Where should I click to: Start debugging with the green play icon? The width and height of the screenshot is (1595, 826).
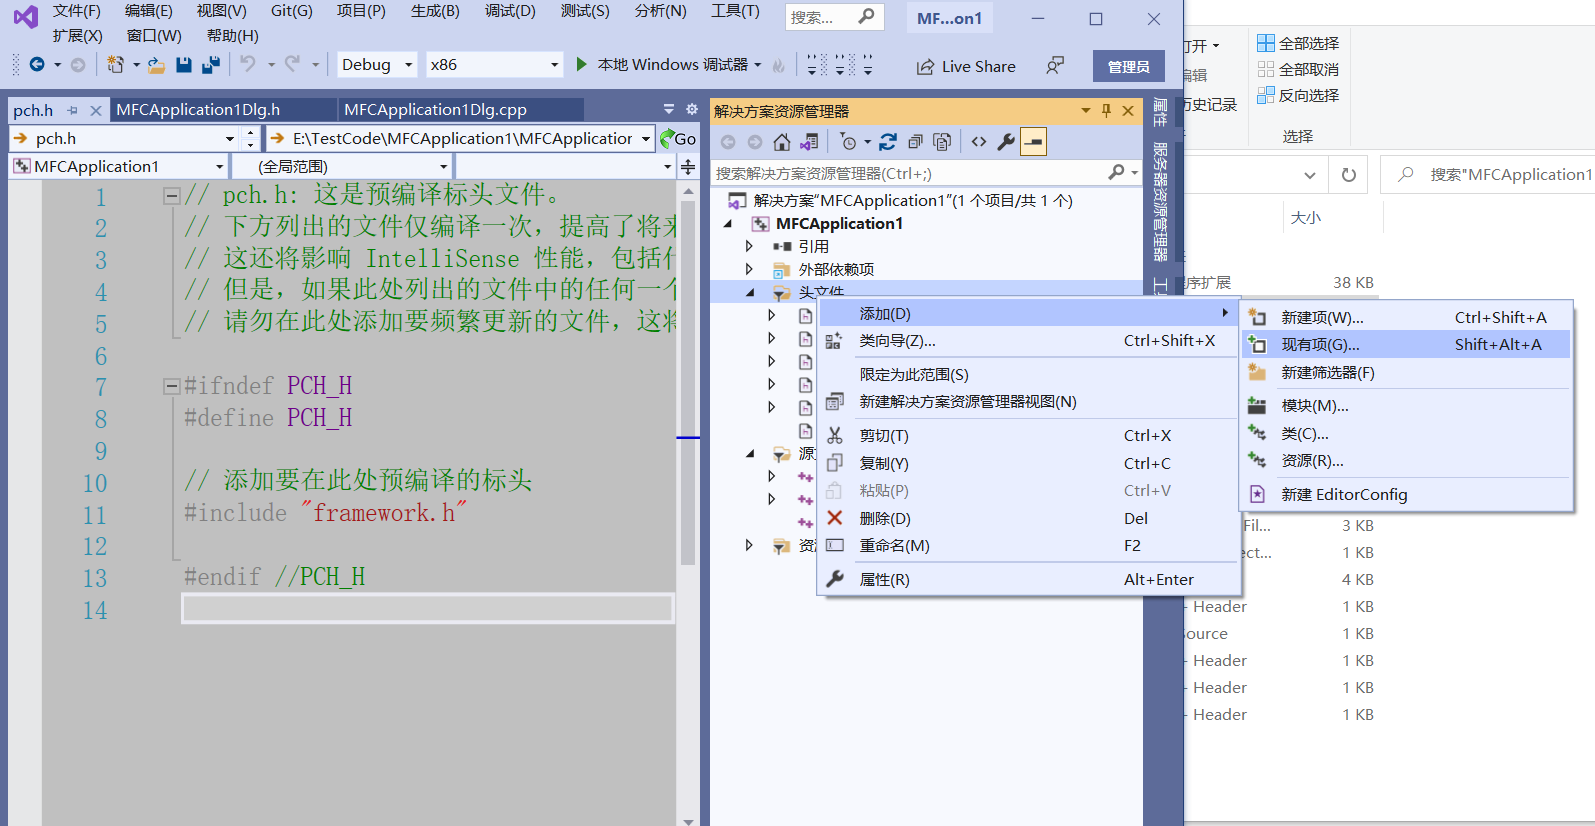(x=582, y=64)
